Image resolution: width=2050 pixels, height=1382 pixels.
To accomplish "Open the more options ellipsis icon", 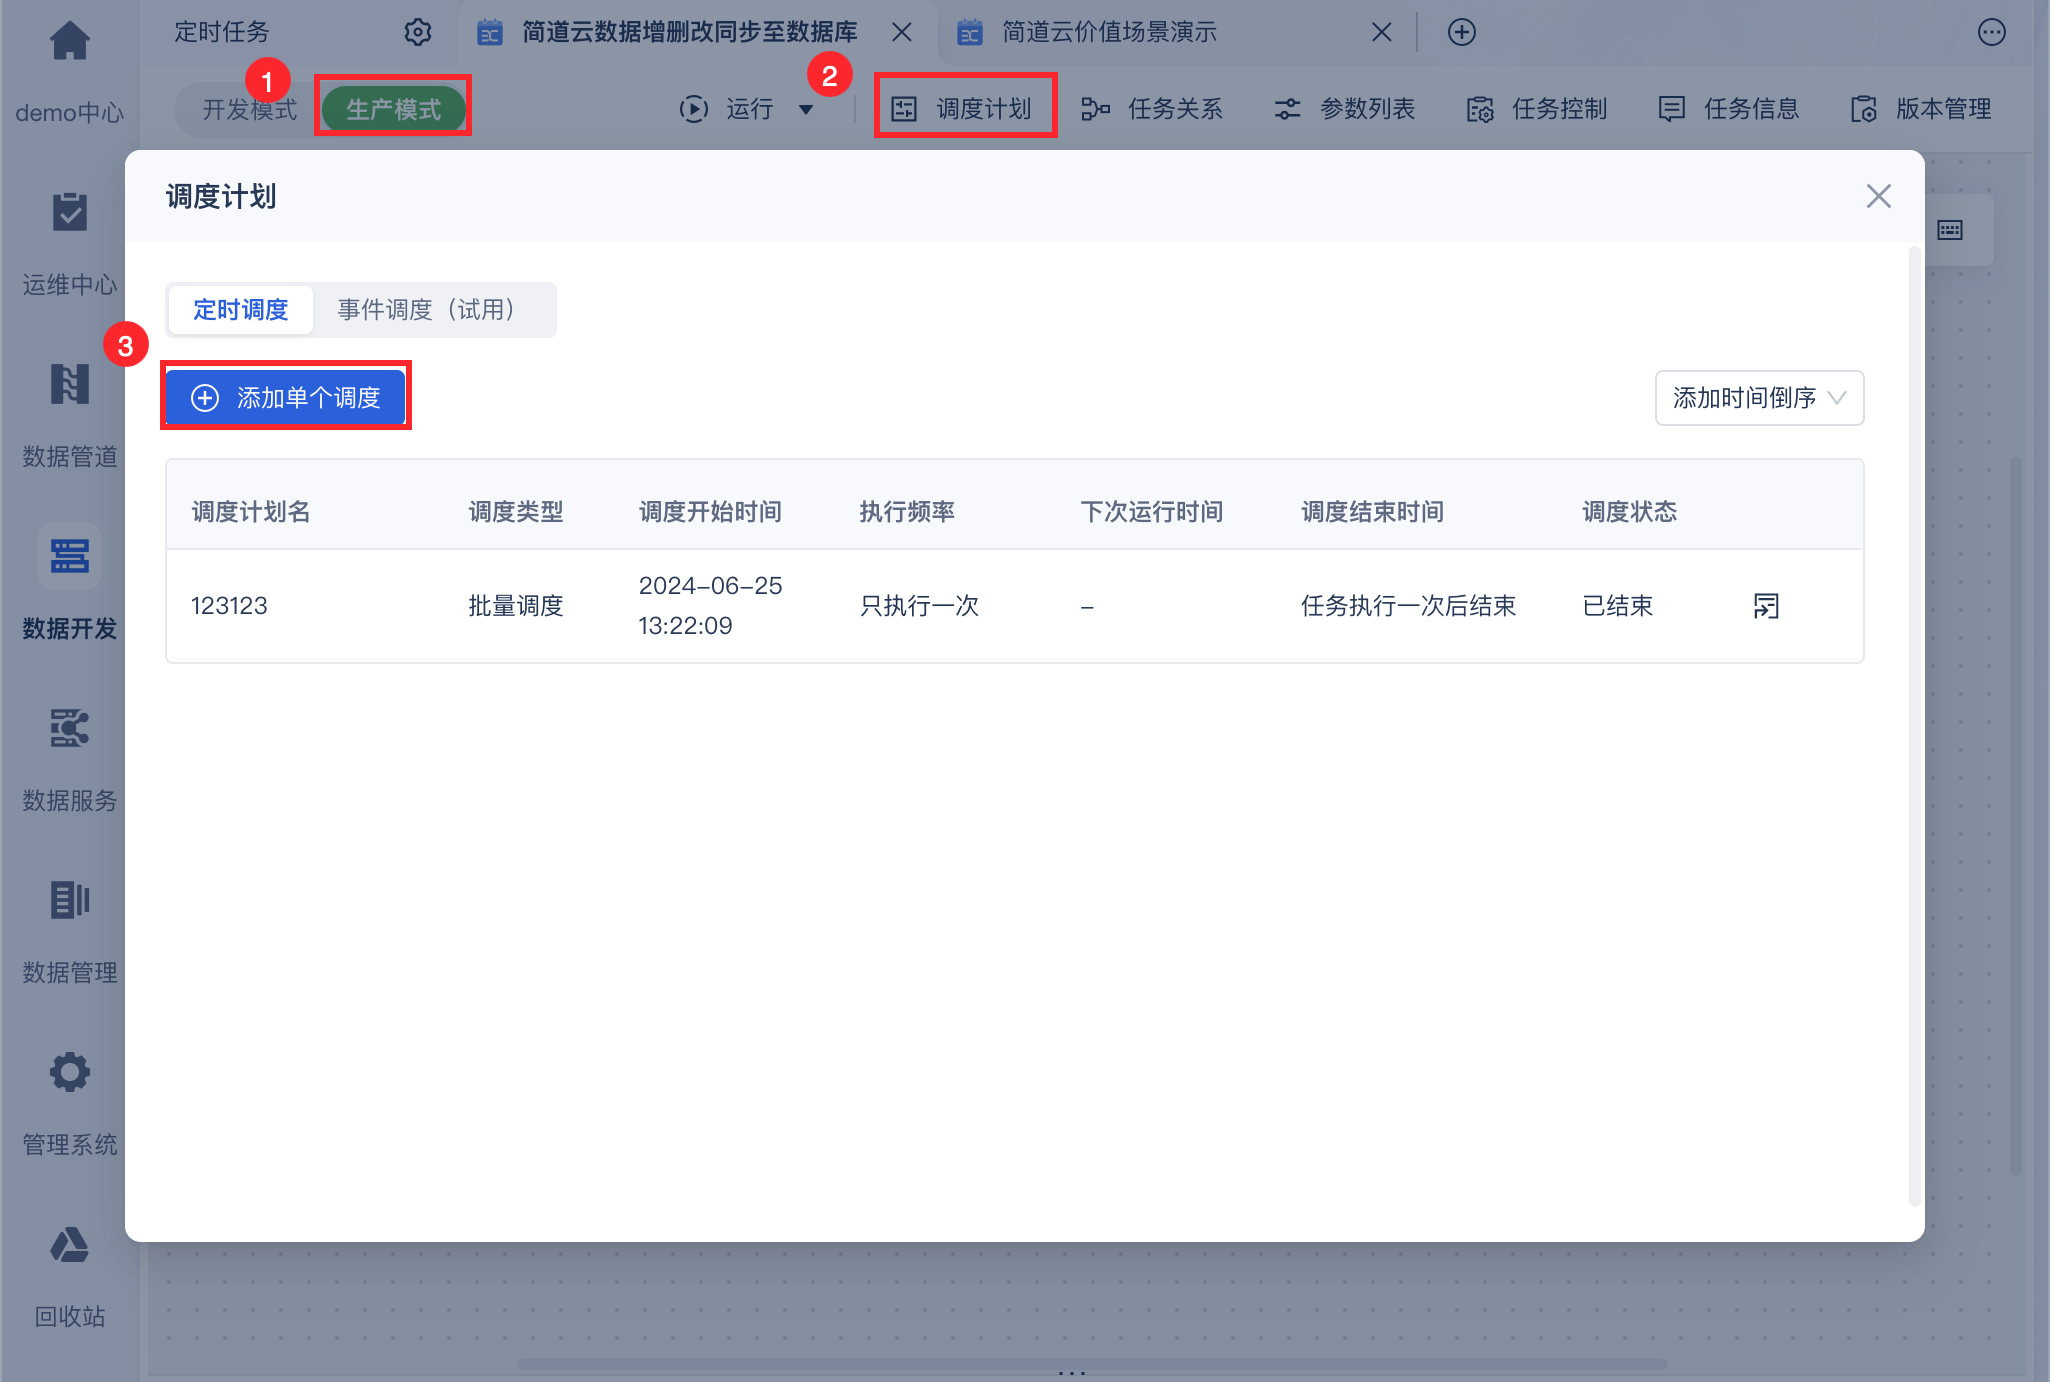I will point(1992,32).
